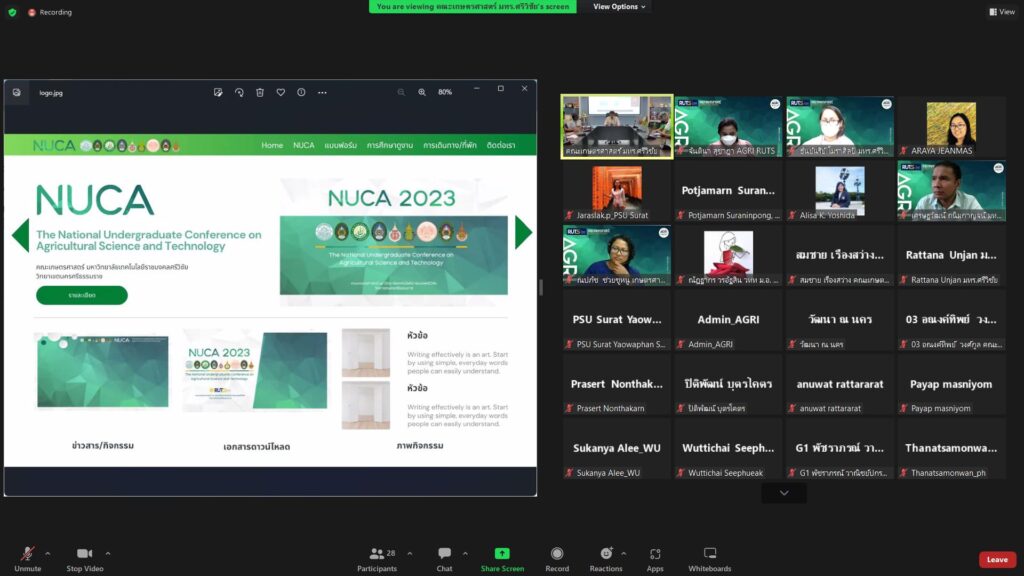Select Alisa K. Yoshida video tile
This screenshot has height=576, width=1024.
pos(840,191)
